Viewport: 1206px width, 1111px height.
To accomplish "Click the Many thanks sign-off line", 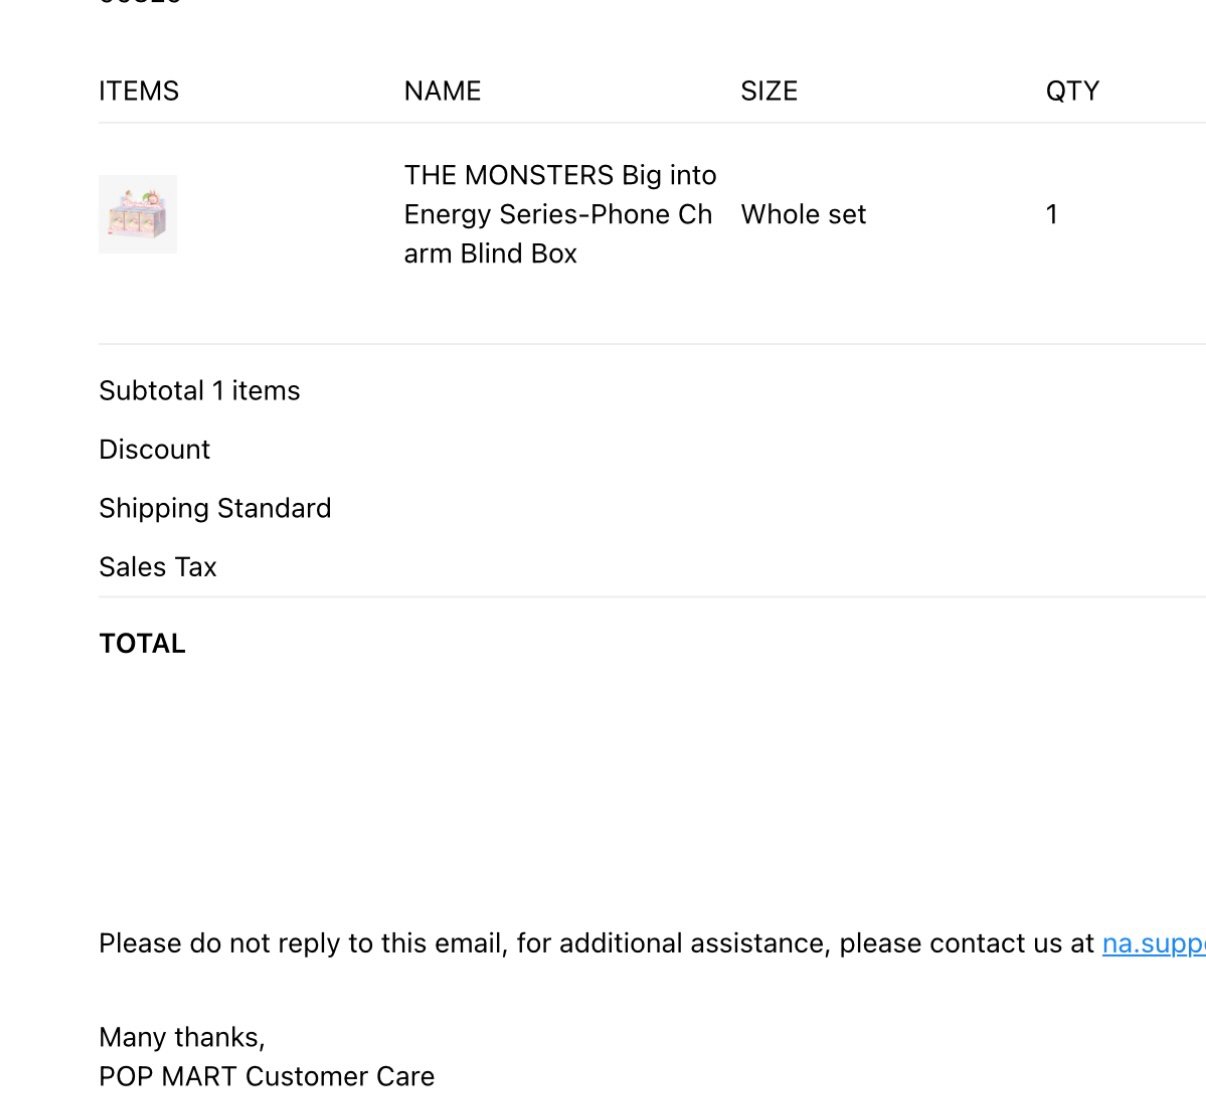I will pos(182,1037).
